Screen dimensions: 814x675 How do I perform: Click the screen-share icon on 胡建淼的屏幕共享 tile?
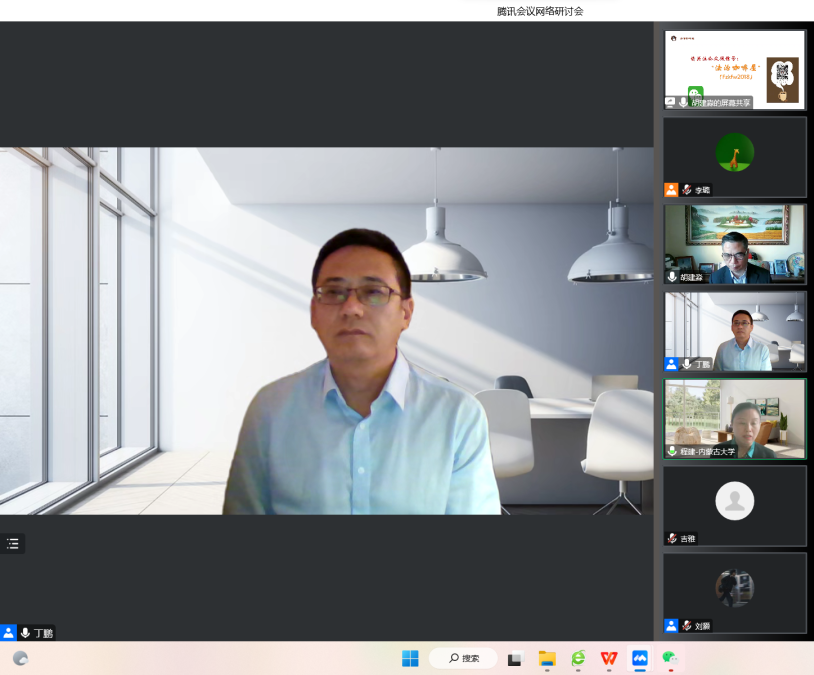[670, 102]
